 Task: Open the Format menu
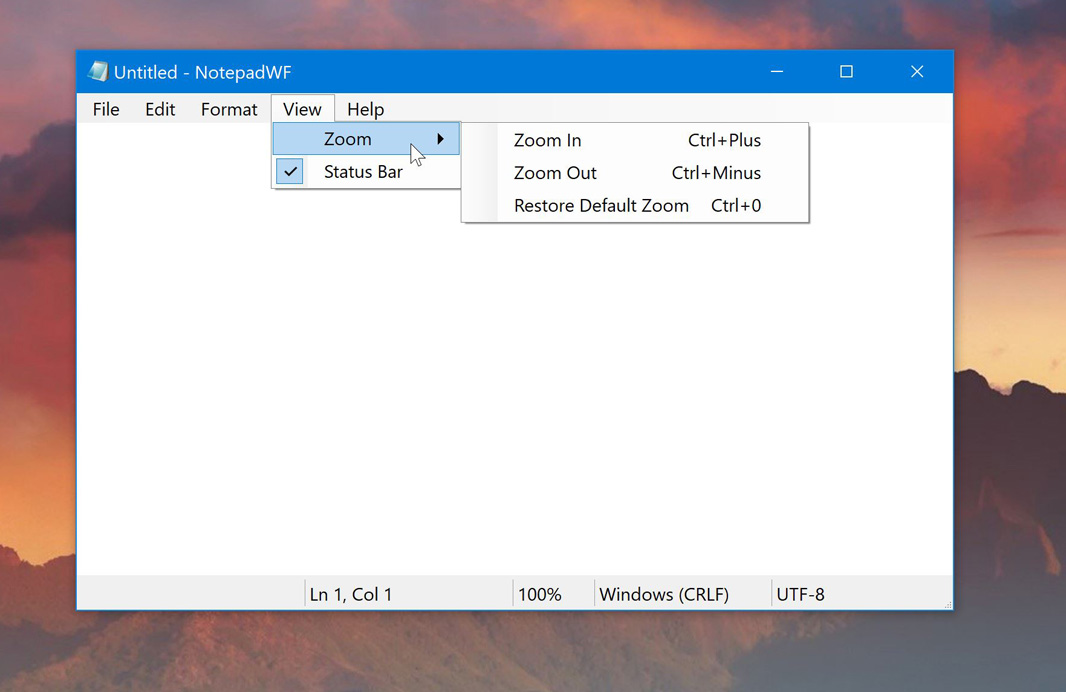point(229,109)
